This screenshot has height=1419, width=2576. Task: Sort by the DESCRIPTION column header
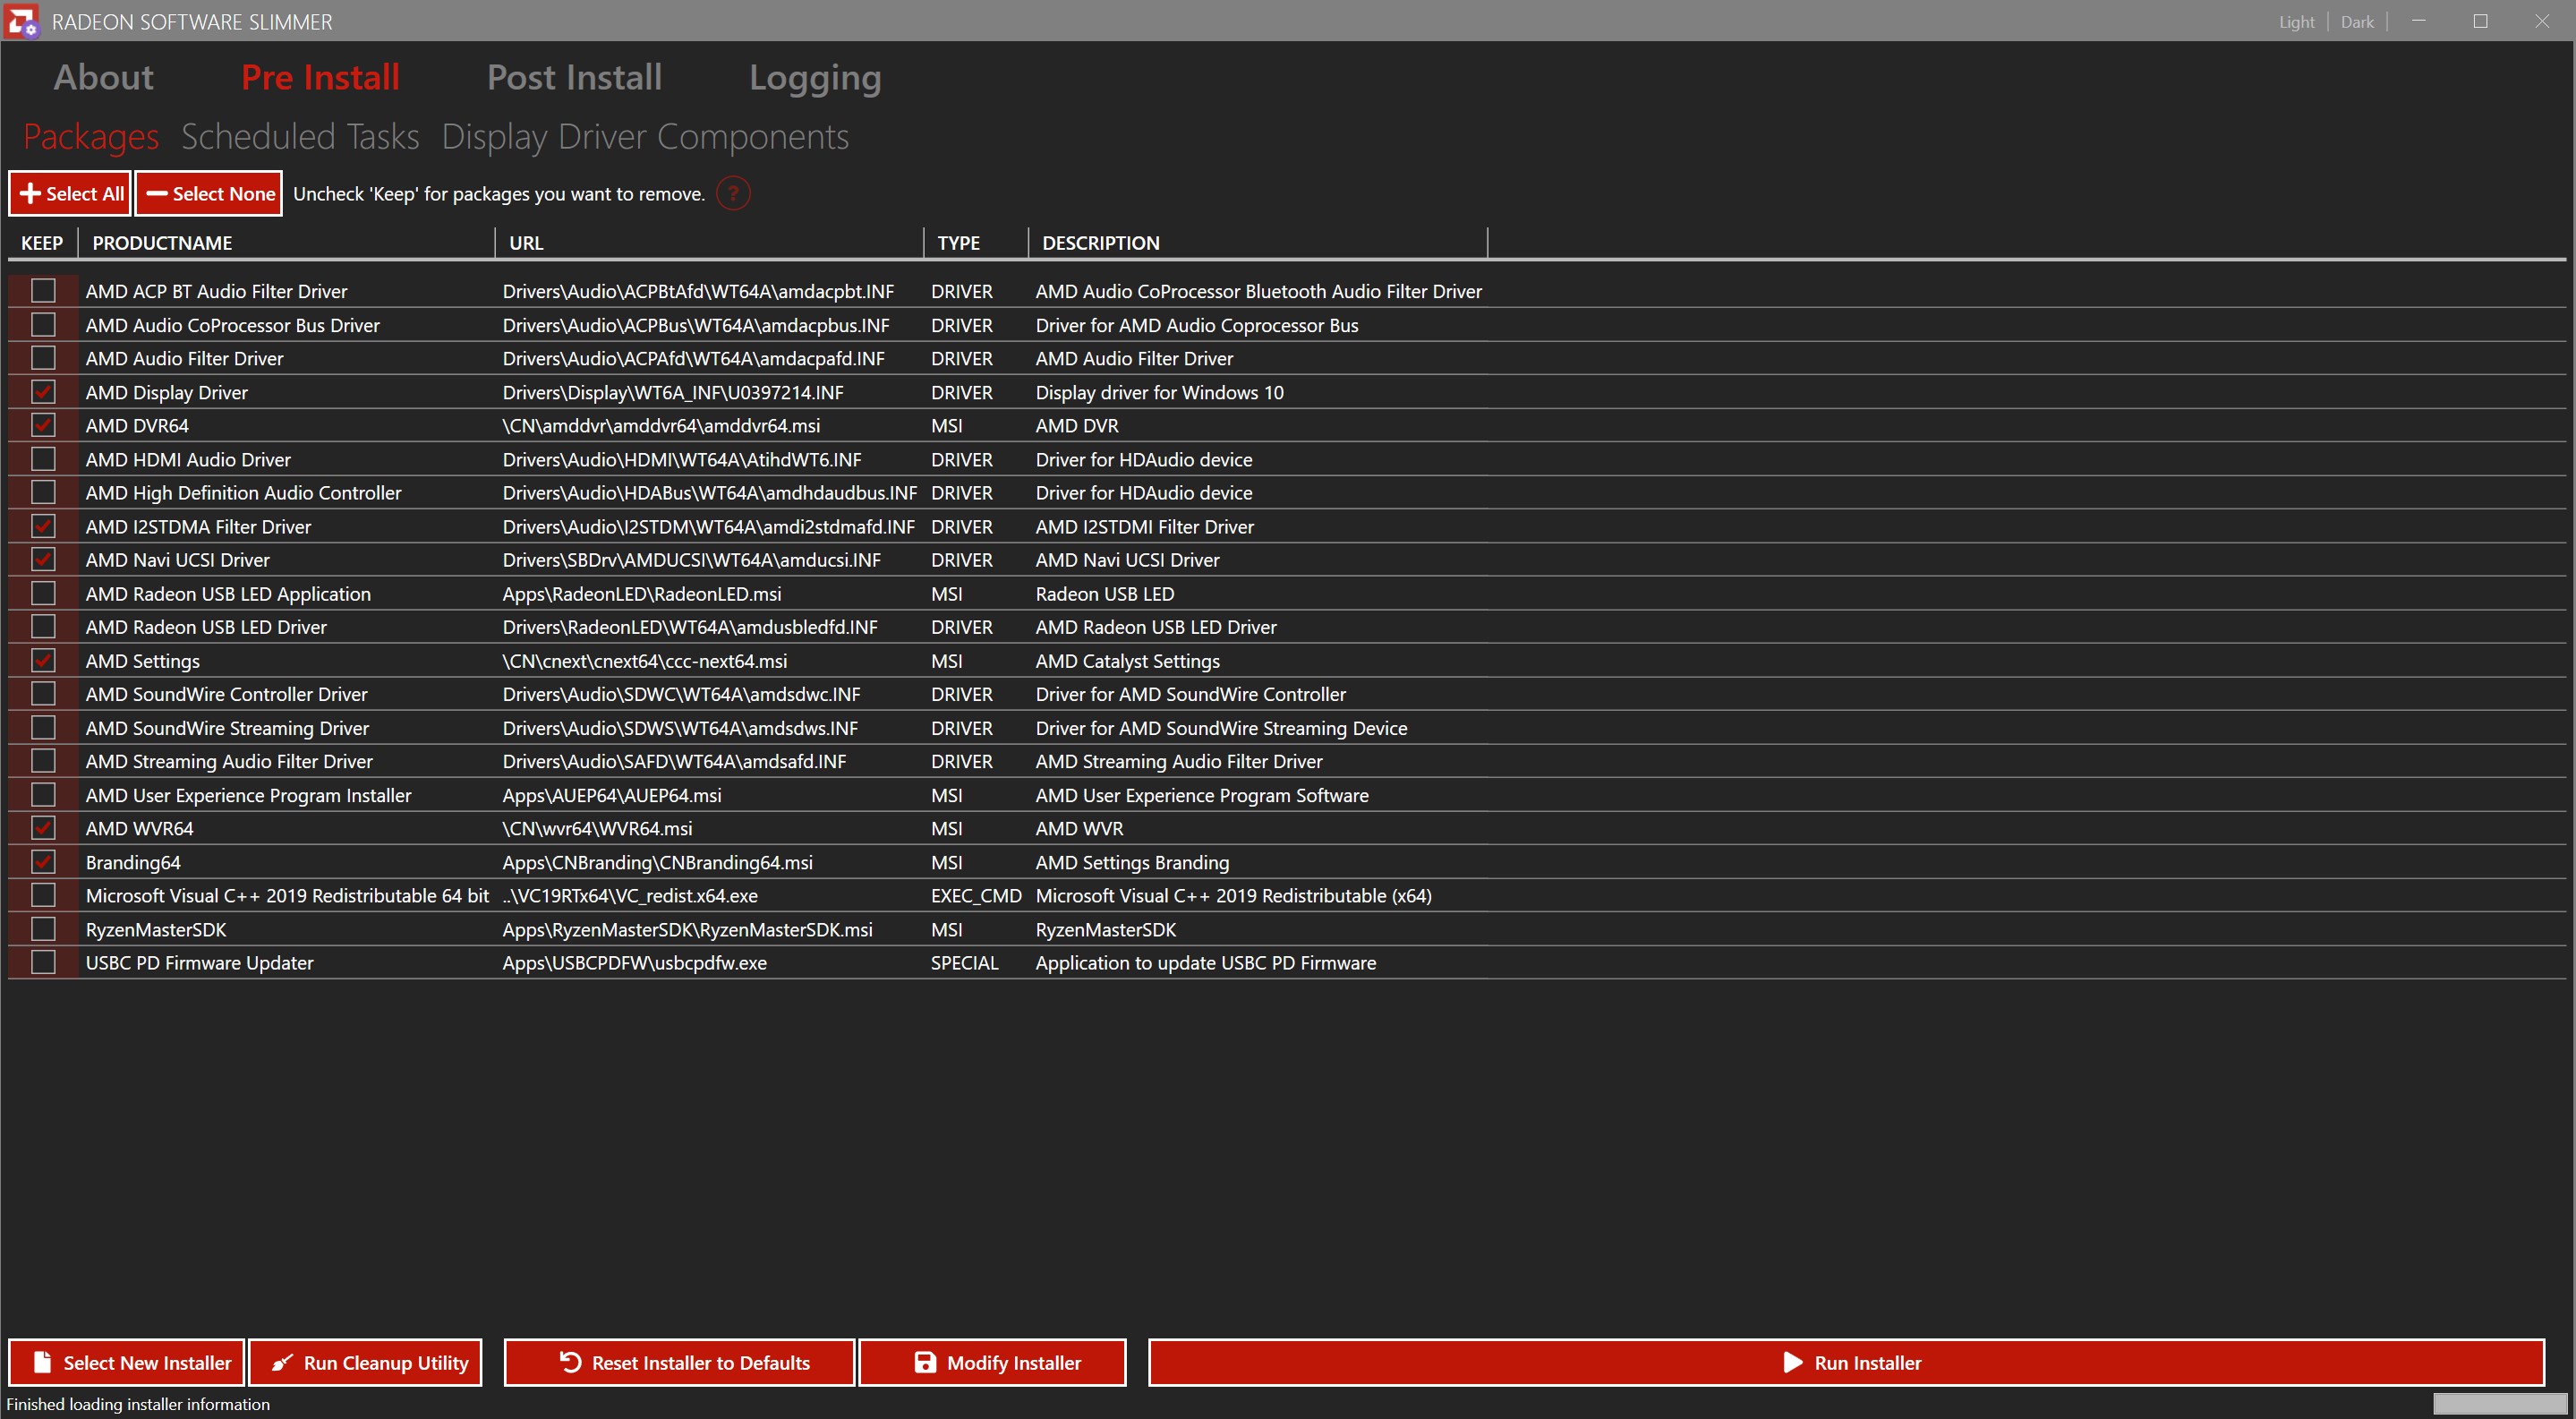[1258, 243]
